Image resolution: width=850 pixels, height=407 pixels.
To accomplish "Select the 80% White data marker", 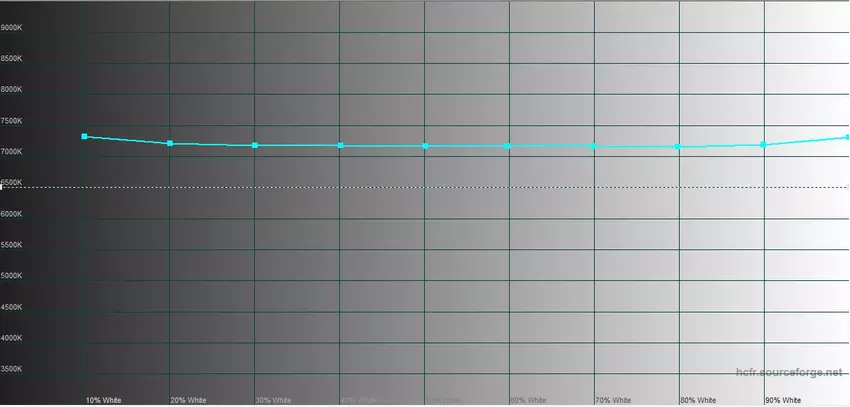I will 679,147.
